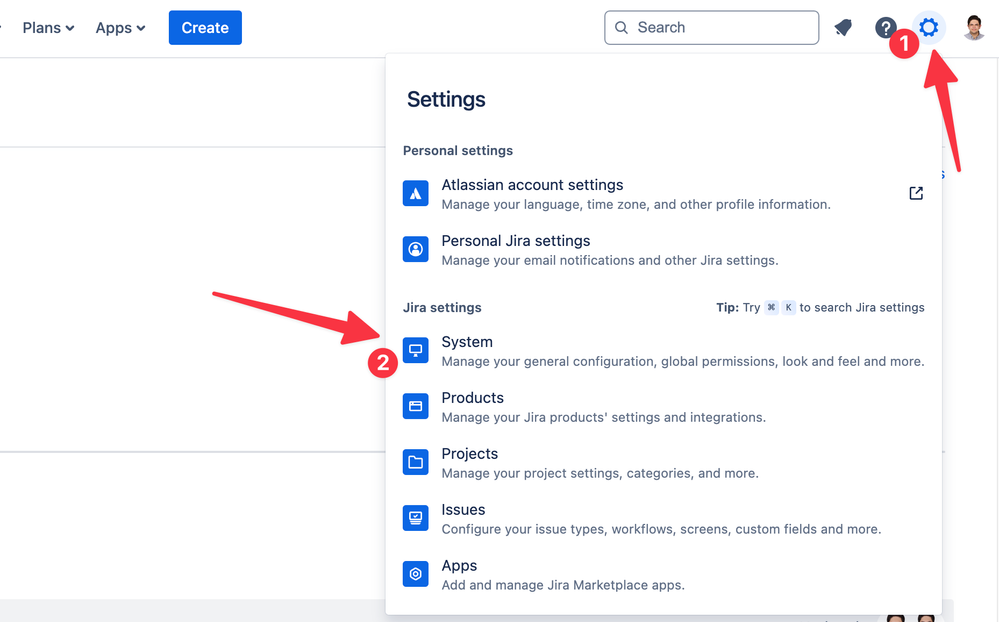
Task: Expand the Plans dropdown
Action: 48,28
